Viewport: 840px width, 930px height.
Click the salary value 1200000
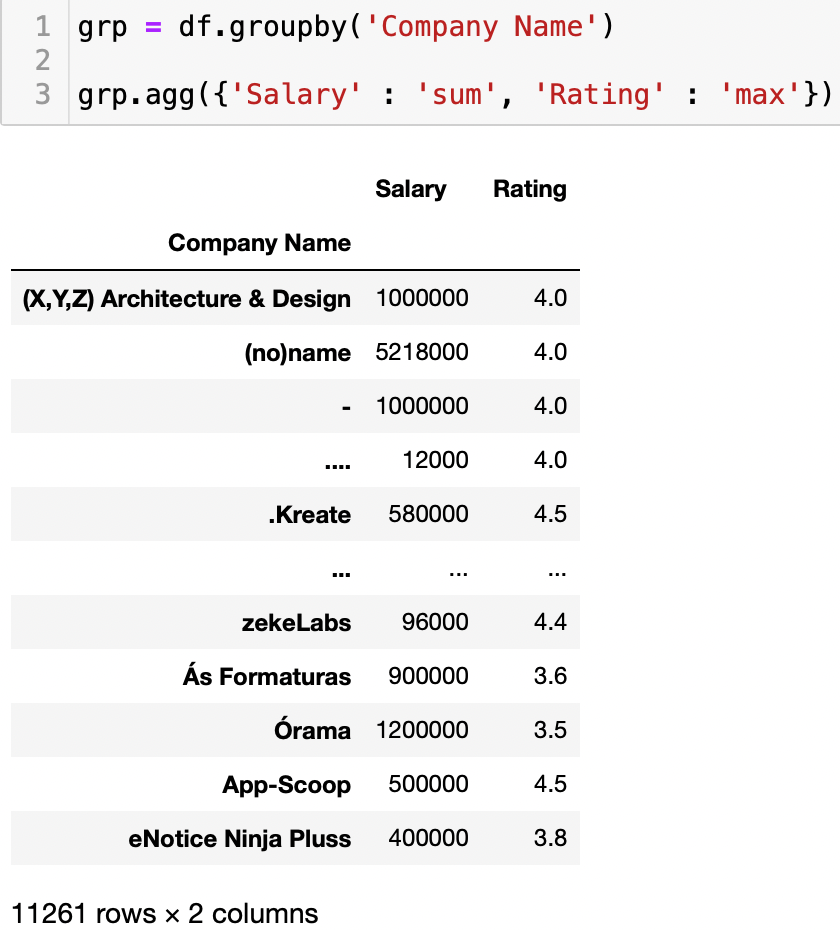tap(422, 730)
